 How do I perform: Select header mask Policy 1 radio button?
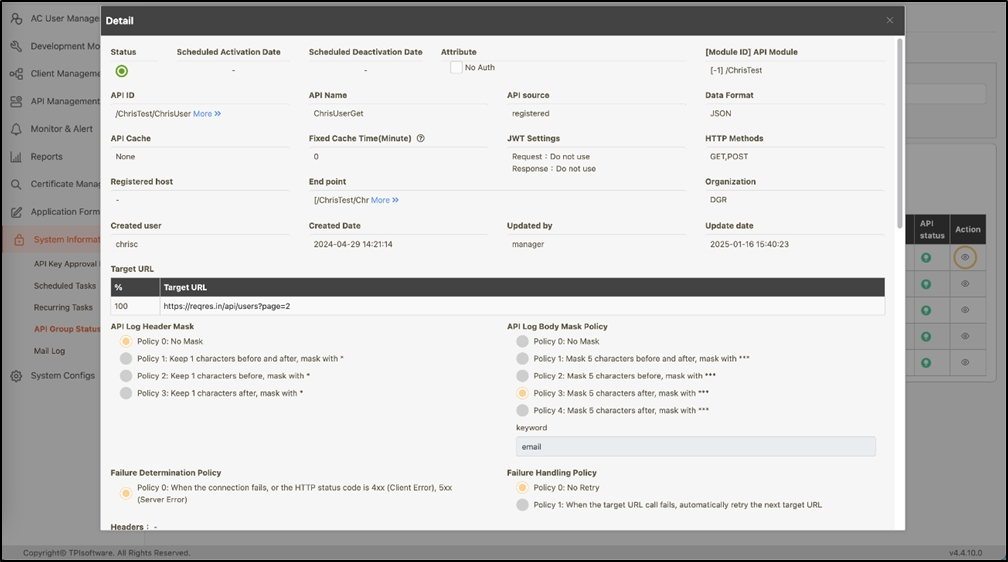126,358
